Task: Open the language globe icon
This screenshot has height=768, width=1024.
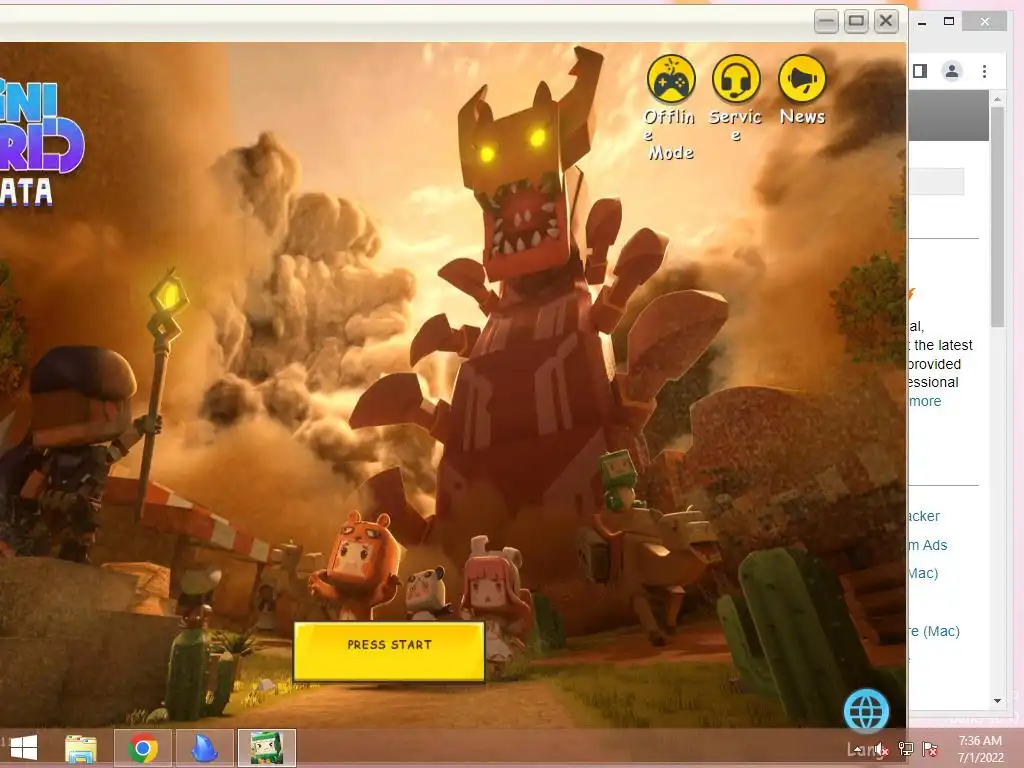Action: [866, 710]
